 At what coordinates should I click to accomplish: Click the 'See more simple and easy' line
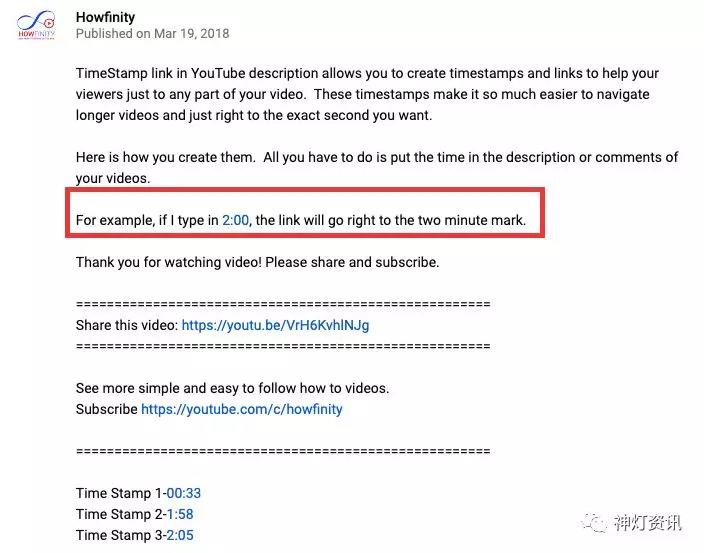point(233,388)
